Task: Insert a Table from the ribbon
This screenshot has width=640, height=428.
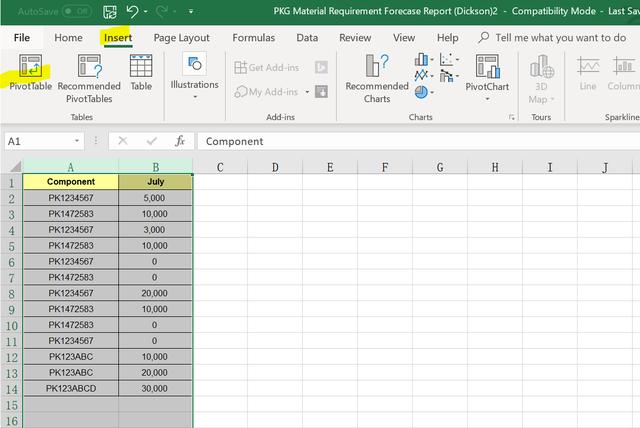Action: click(141, 72)
